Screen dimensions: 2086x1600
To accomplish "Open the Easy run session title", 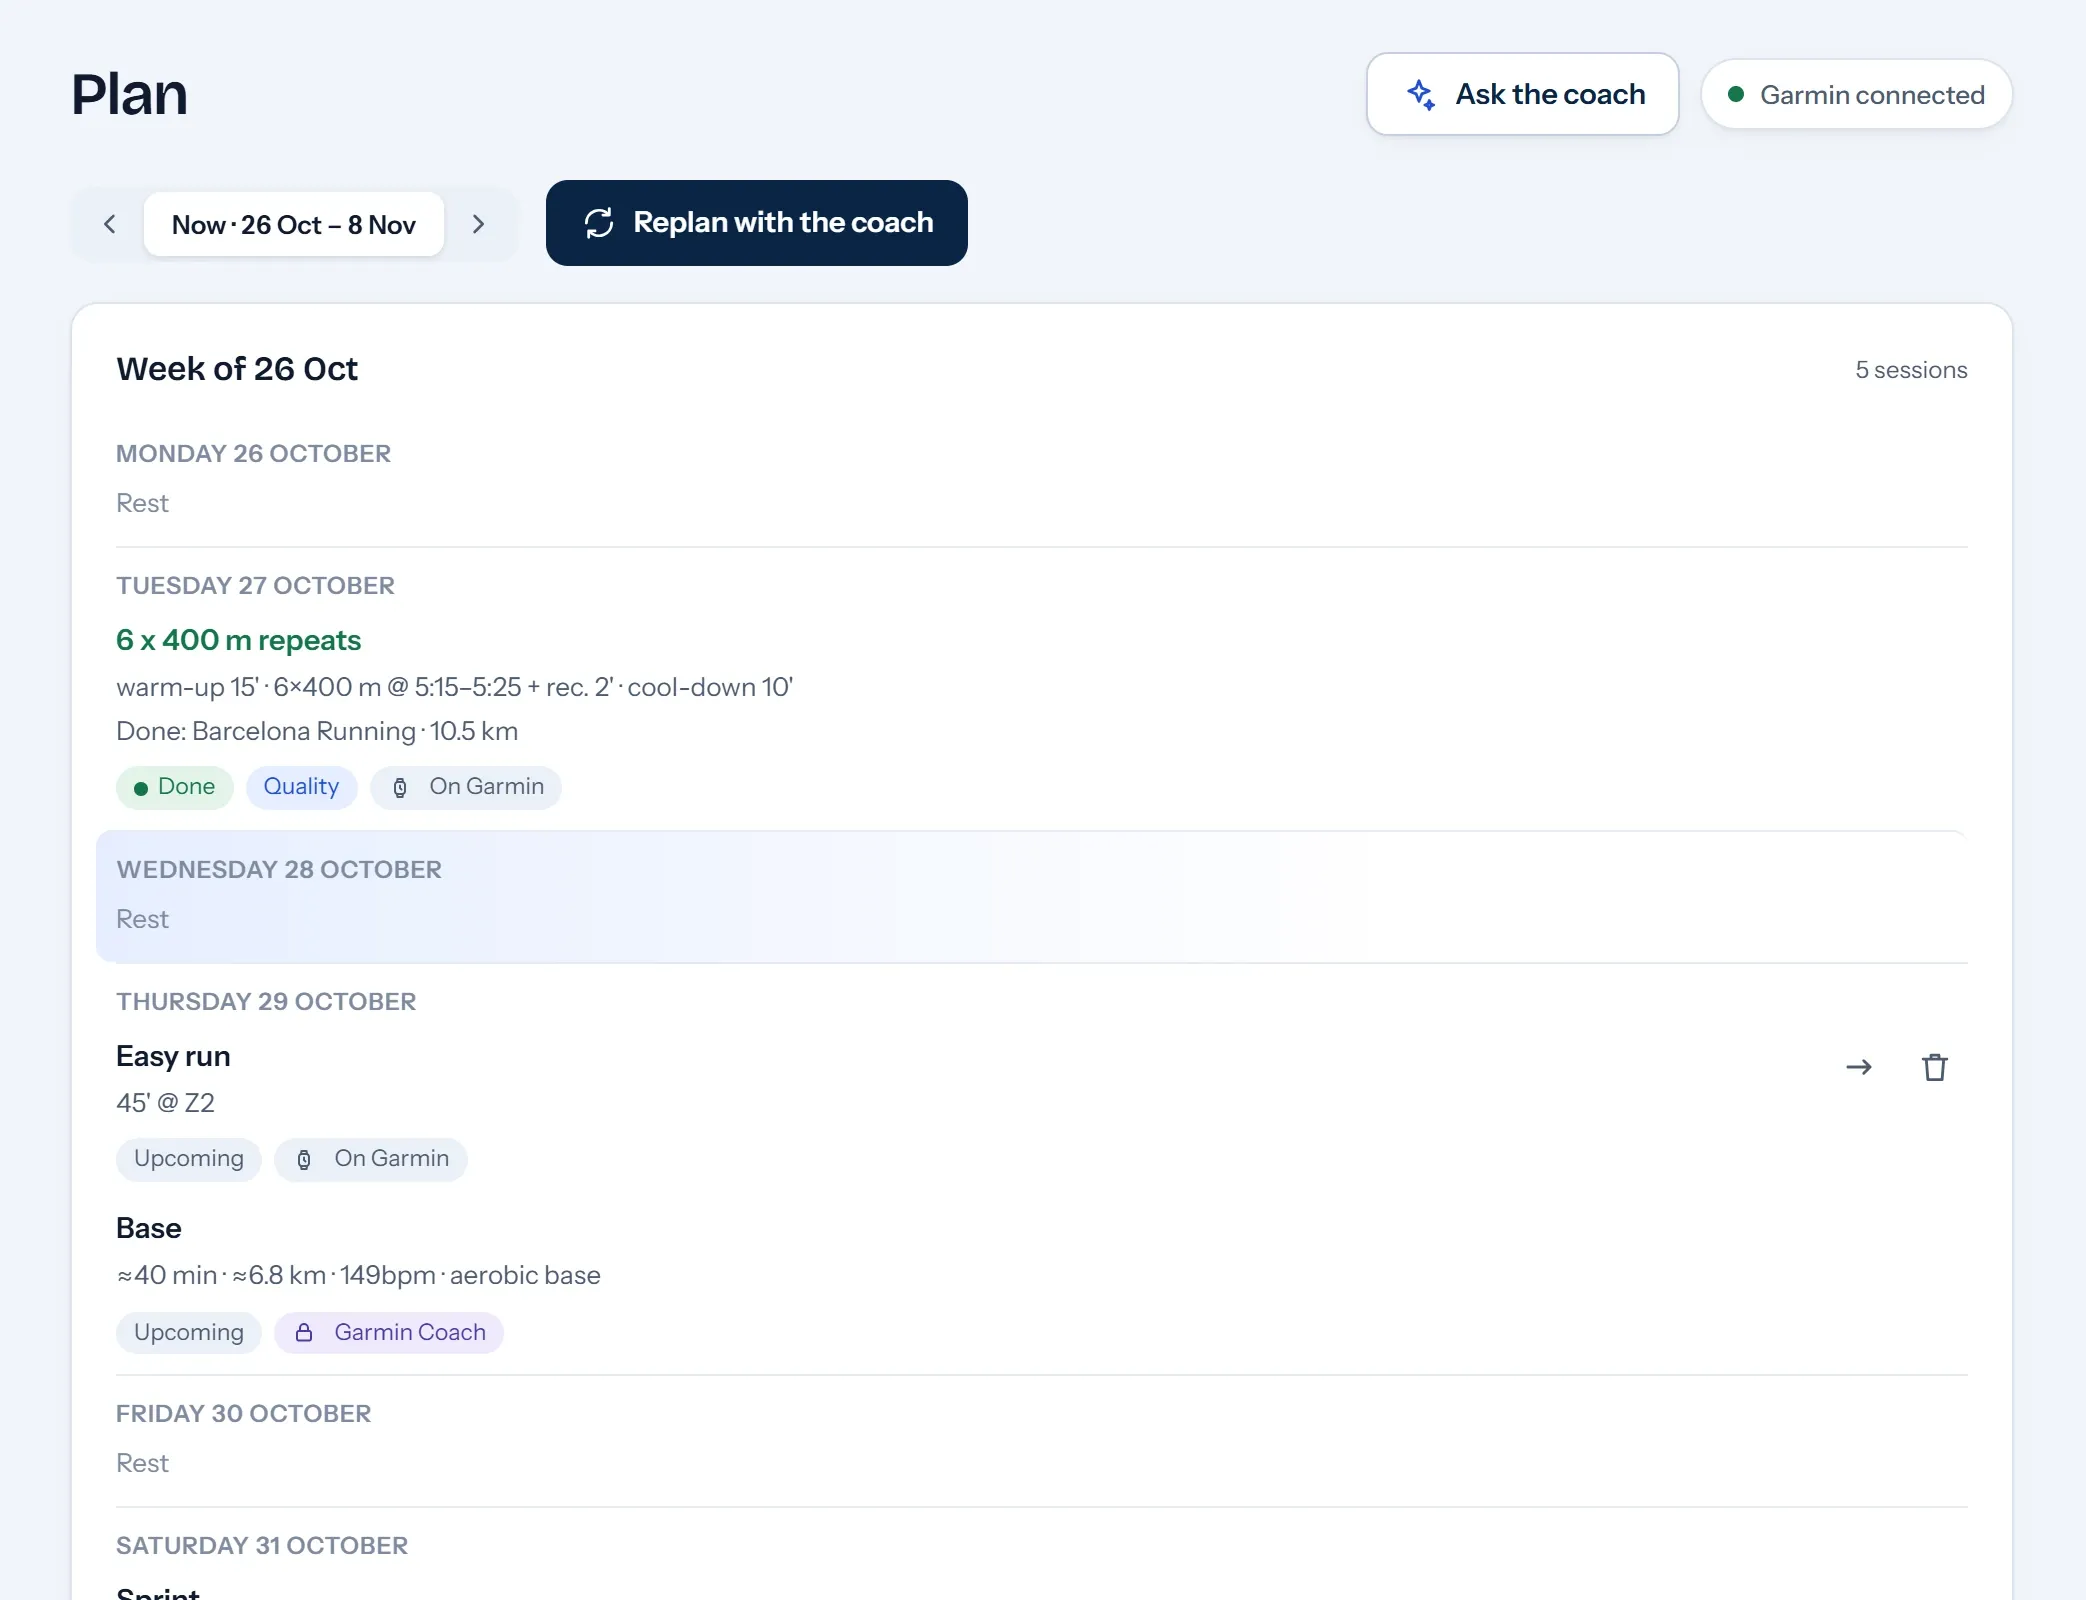I will point(173,1056).
